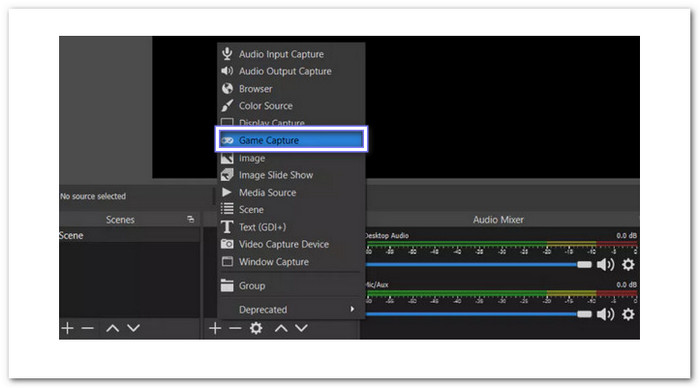Expand the Deprecated submenu arrow

[x=352, y=309]
